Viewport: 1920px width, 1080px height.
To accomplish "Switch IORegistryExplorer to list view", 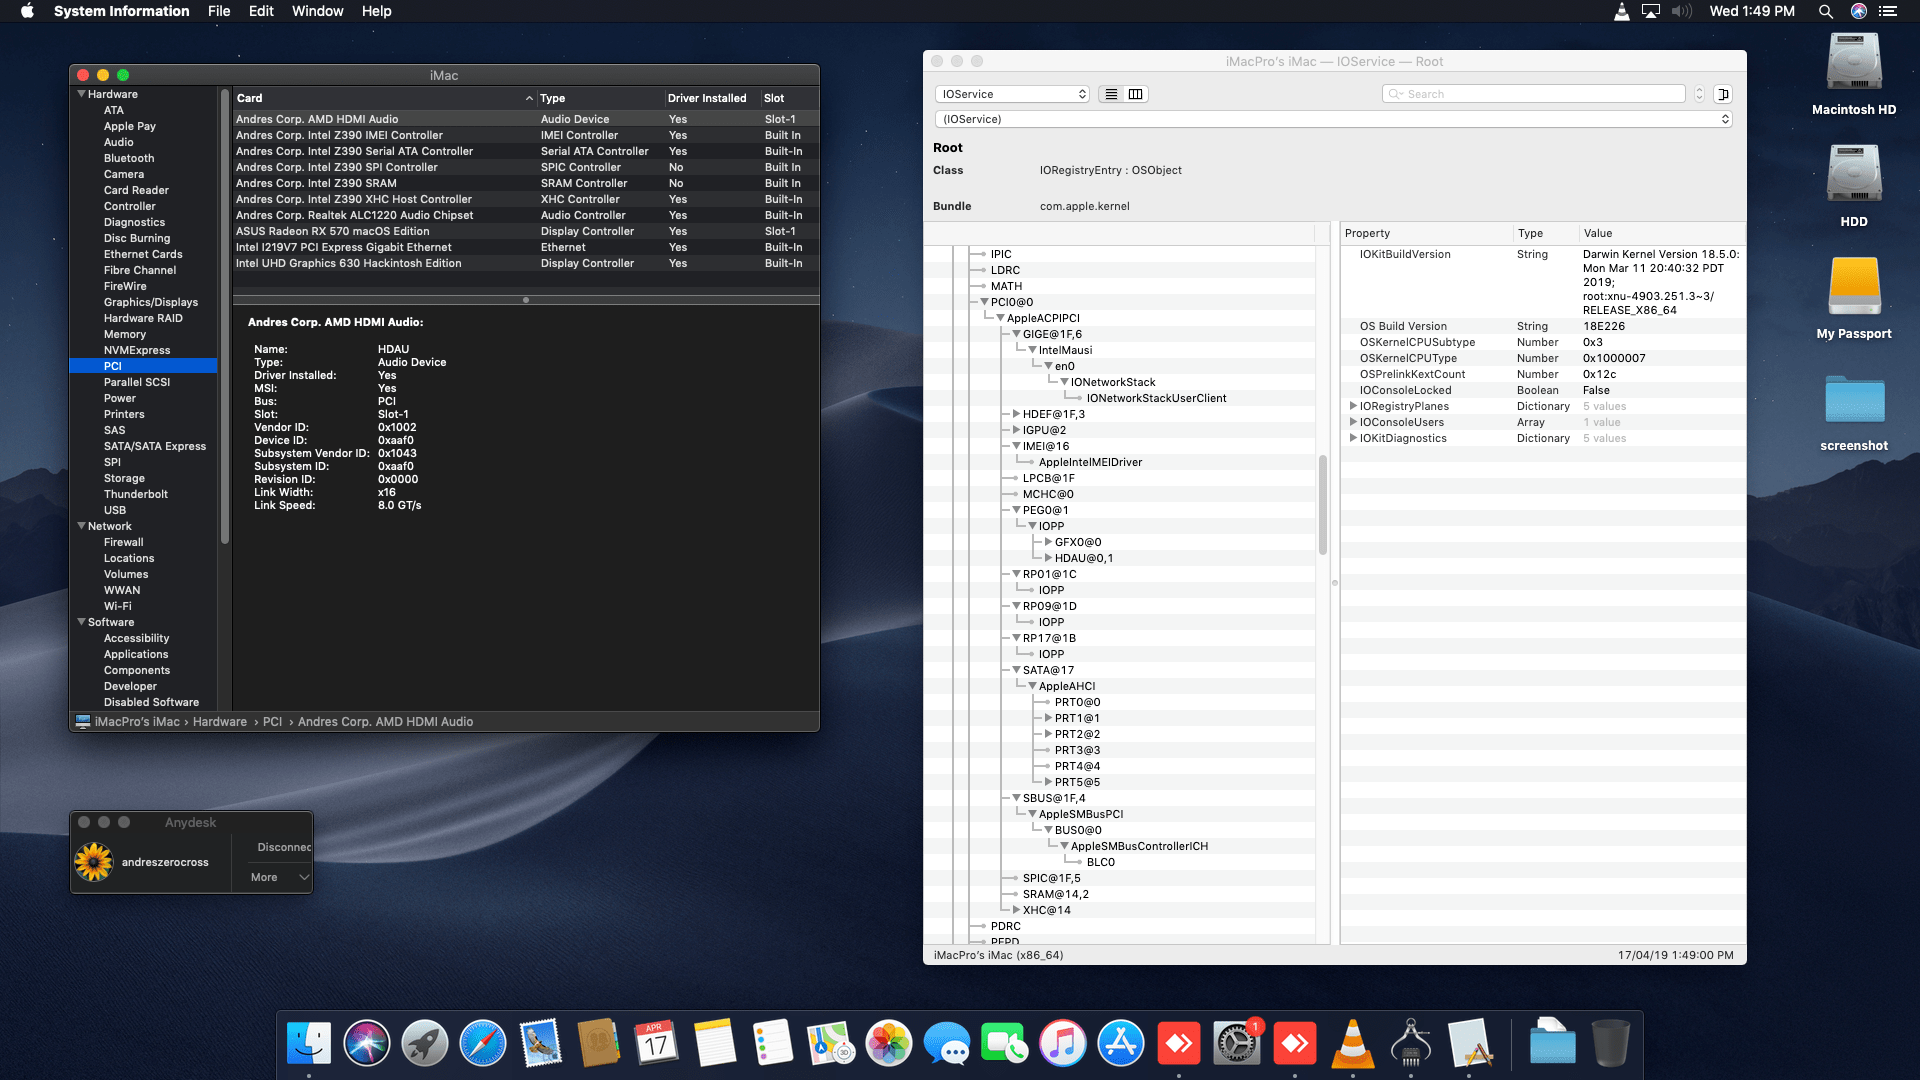I will coord(1111,94).
